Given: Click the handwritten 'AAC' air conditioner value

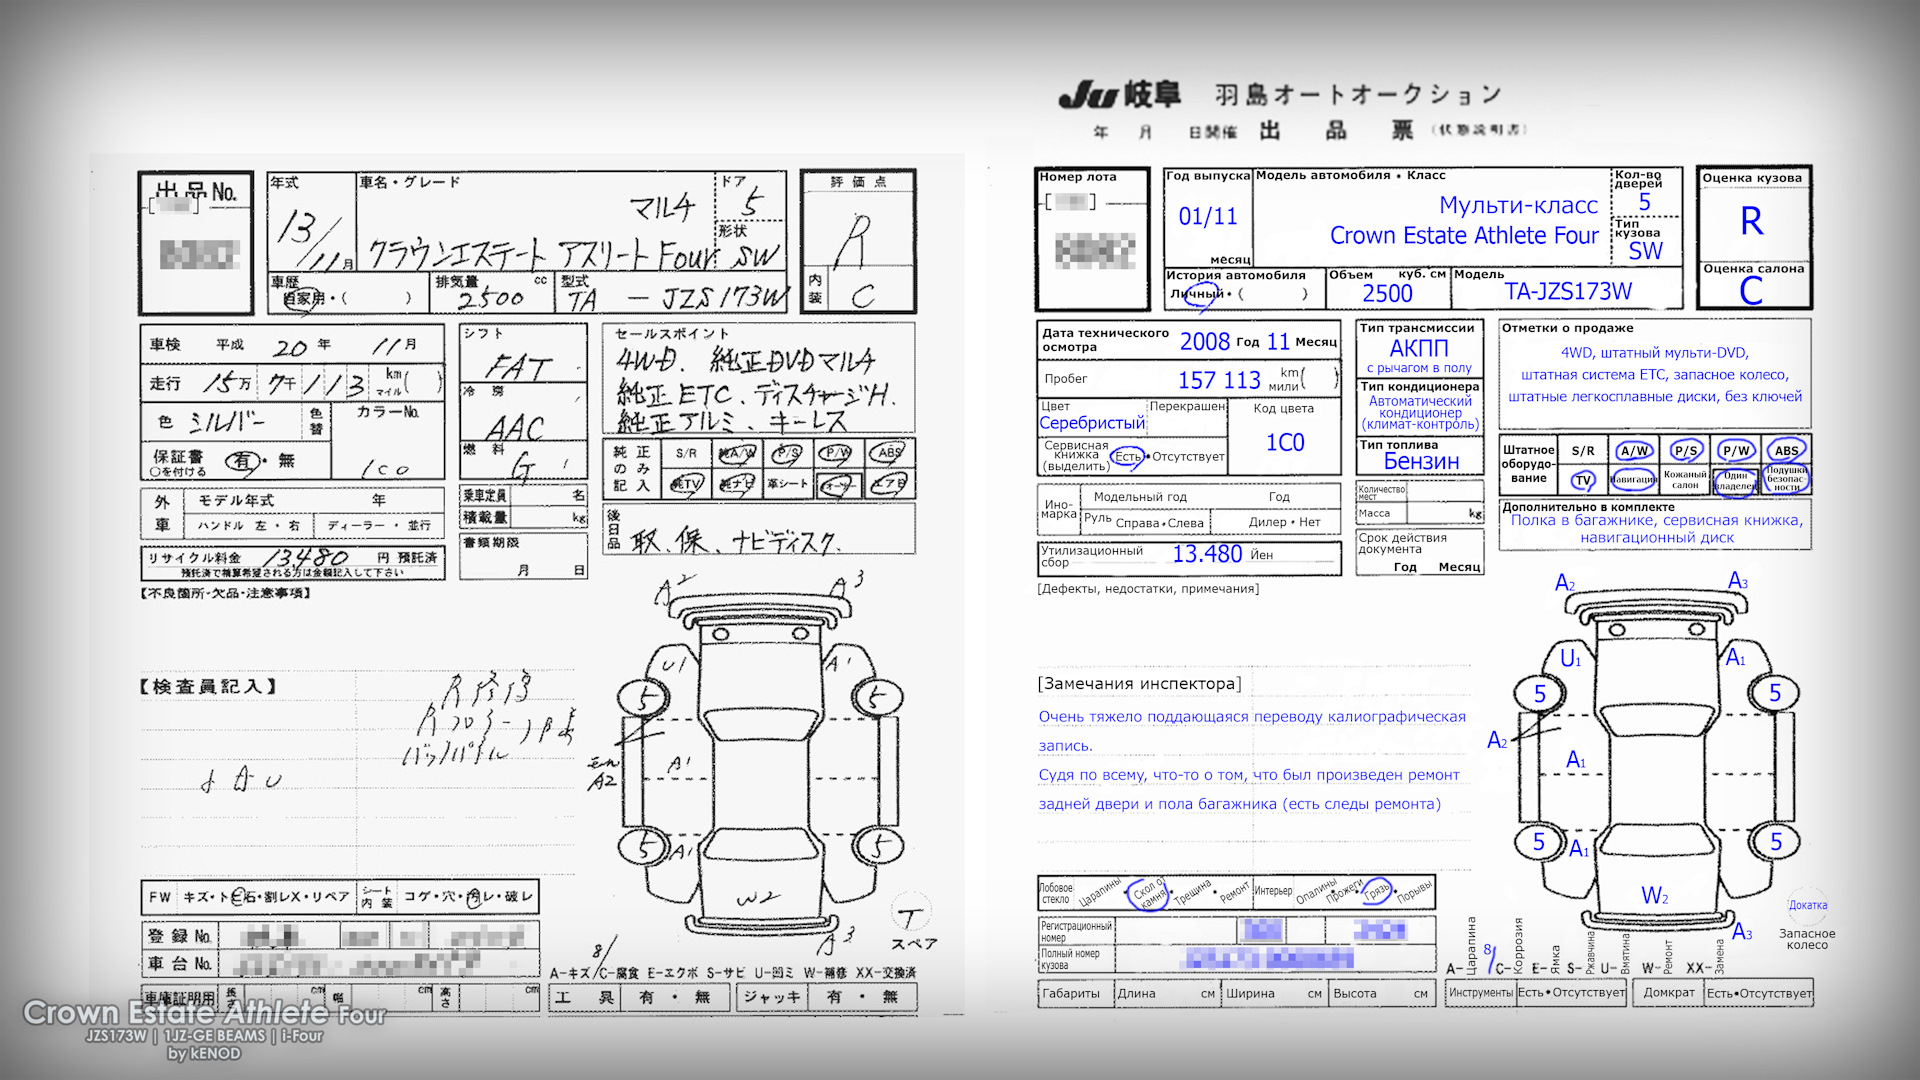Looking at the screenshot, I should 514,429.
